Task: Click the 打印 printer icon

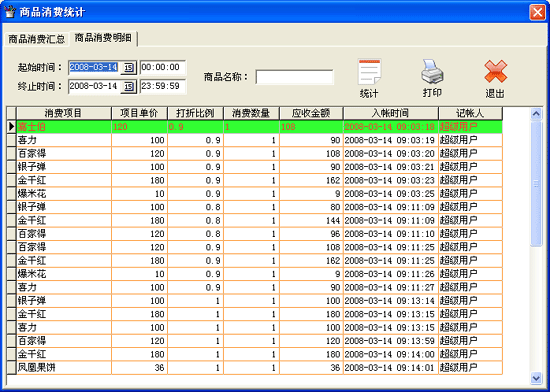Action: point(432,71)
